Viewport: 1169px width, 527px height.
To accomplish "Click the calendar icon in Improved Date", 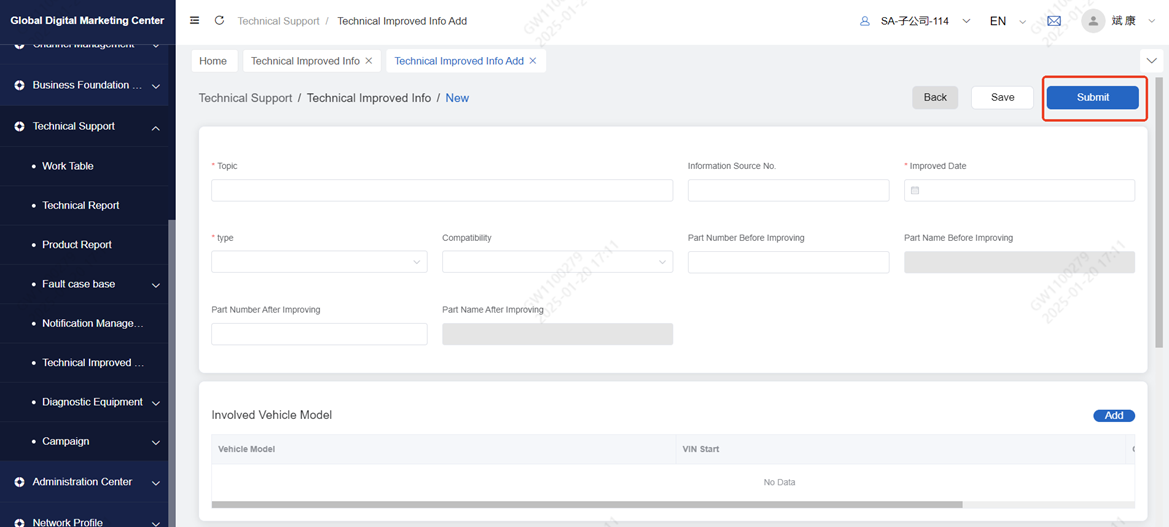I will point(915,190).
